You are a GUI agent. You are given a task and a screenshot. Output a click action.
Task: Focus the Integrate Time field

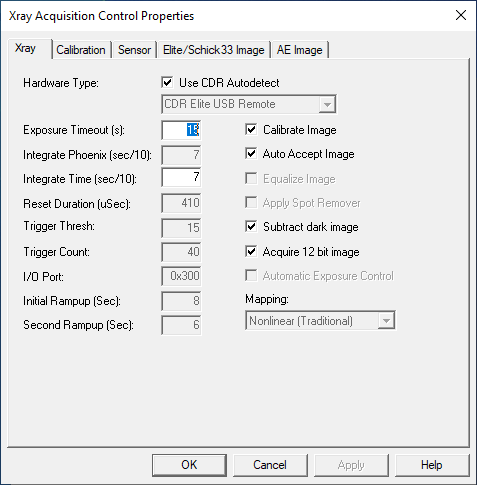[x=181, y=177]
